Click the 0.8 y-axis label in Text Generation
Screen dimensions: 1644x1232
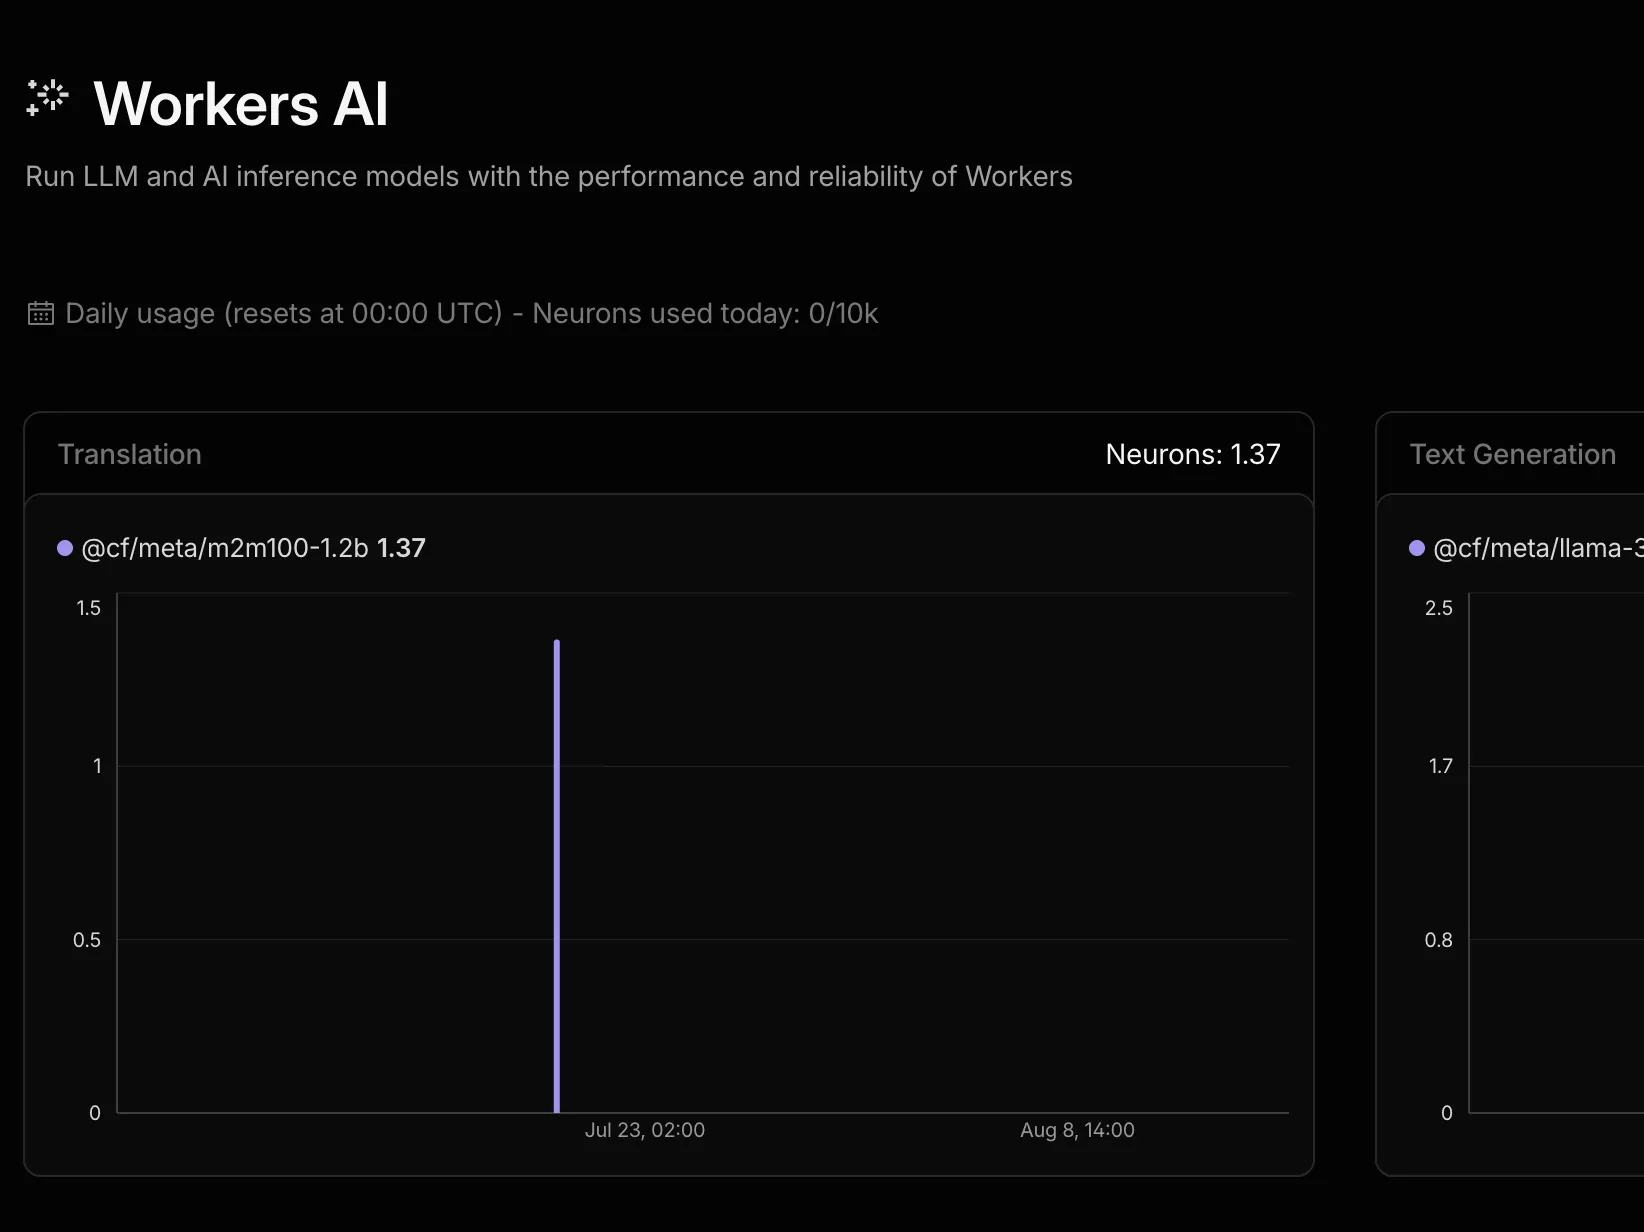1439,940
